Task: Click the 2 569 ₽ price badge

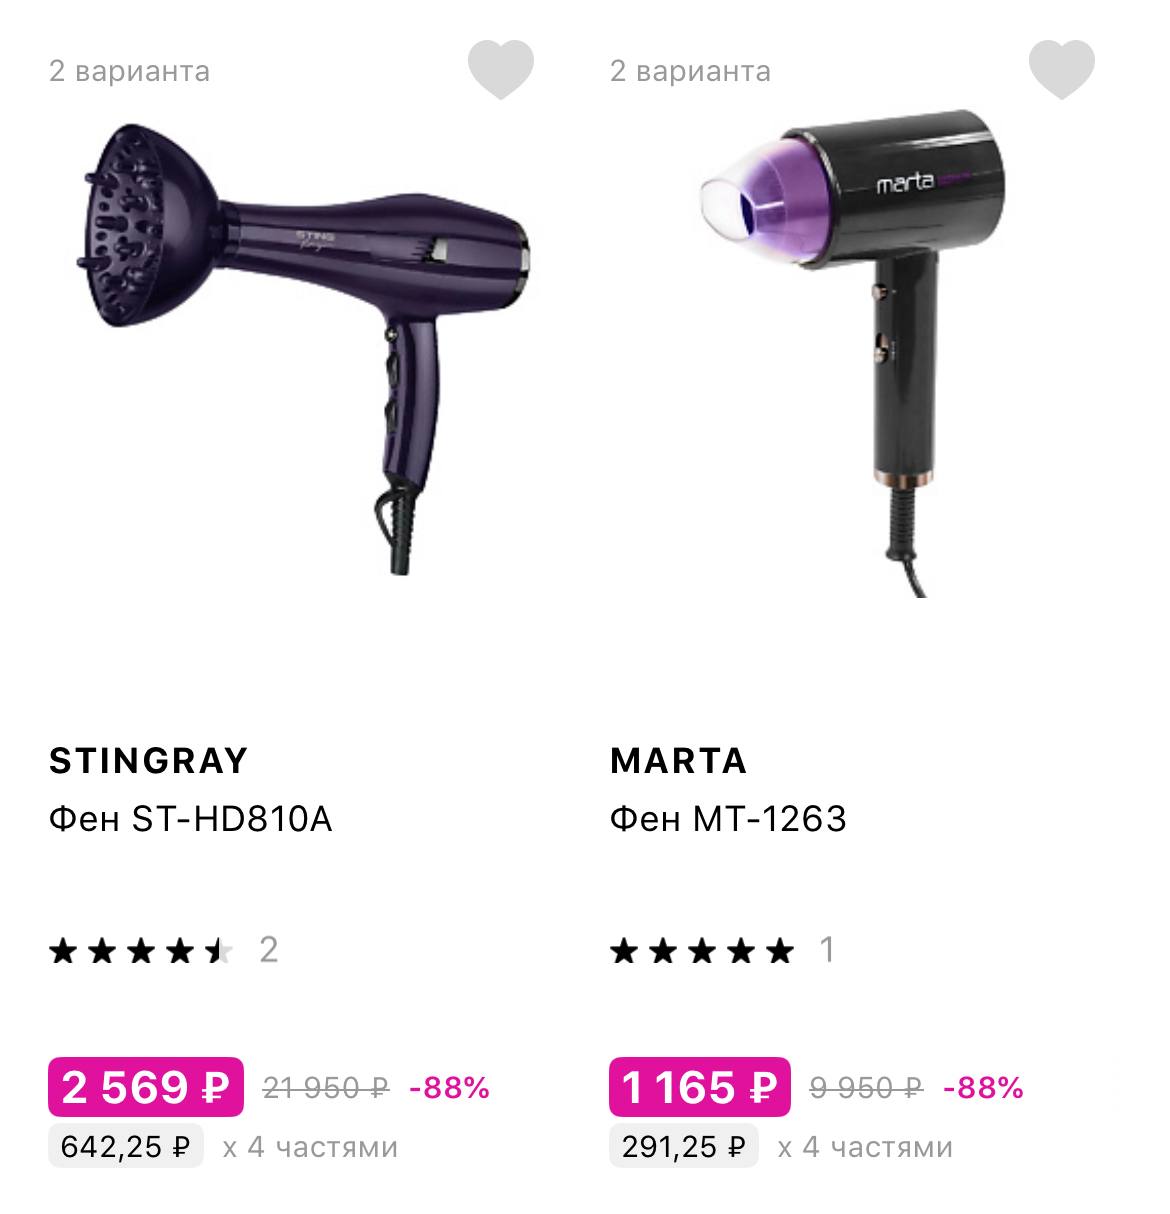Action: point(146,1087)
